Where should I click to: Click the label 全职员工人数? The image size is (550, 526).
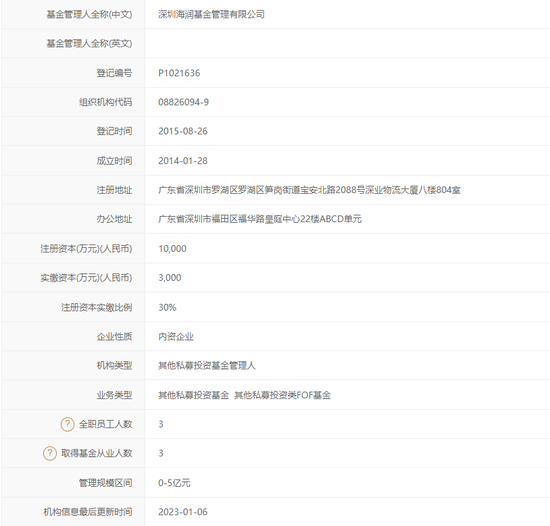(x=106, y=424)
